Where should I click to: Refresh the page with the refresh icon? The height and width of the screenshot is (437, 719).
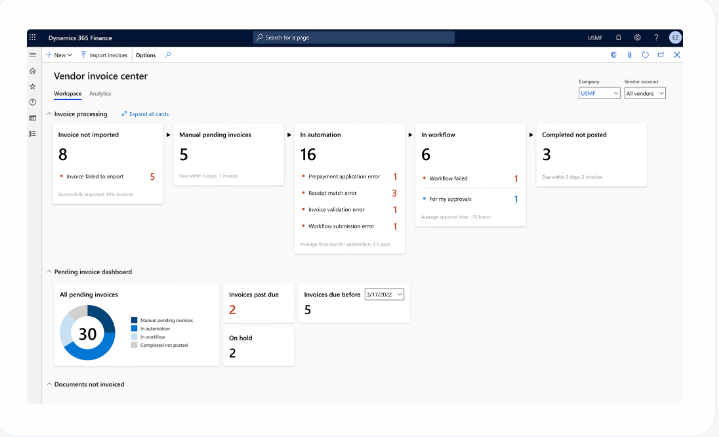click(x=645, y=55)
